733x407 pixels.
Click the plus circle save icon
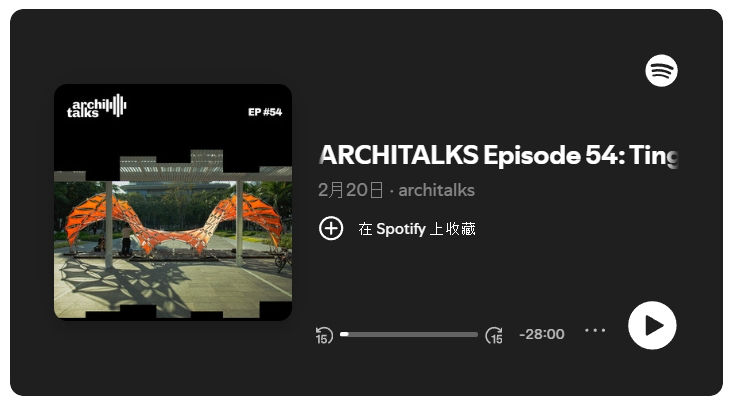331,228
